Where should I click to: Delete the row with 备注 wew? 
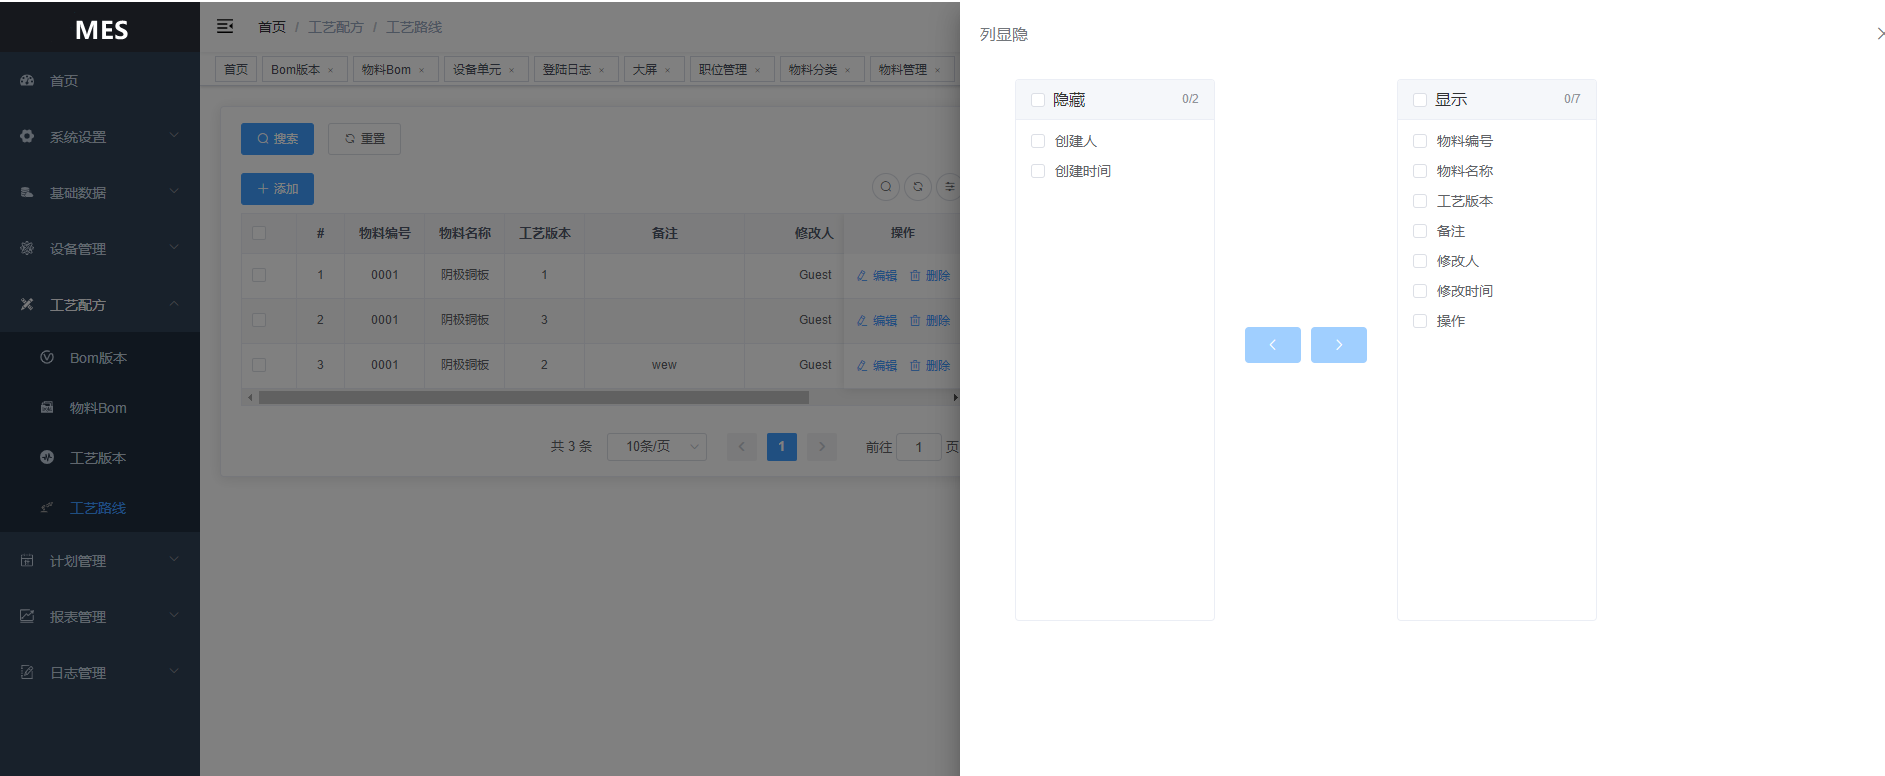[x=930, y=366]
